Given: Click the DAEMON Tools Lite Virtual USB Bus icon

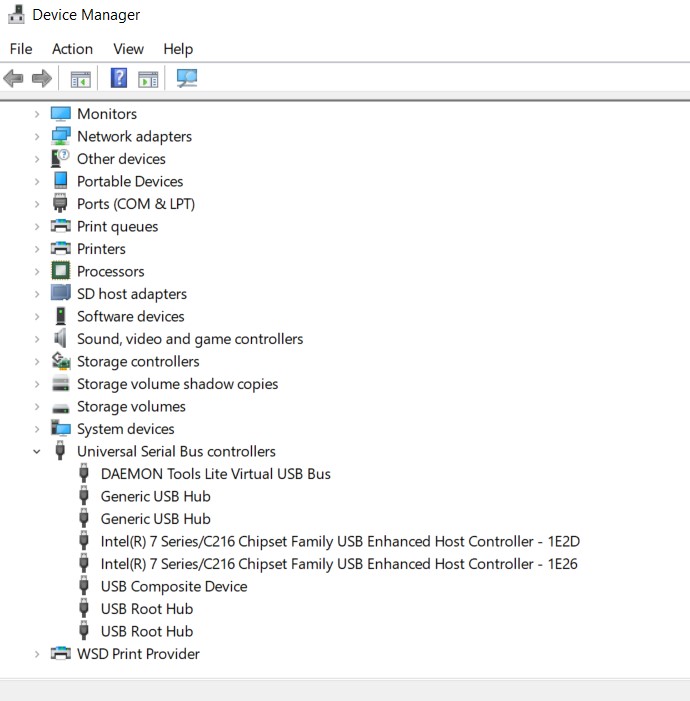Looking at the screenshot, I should pos(84,473).
